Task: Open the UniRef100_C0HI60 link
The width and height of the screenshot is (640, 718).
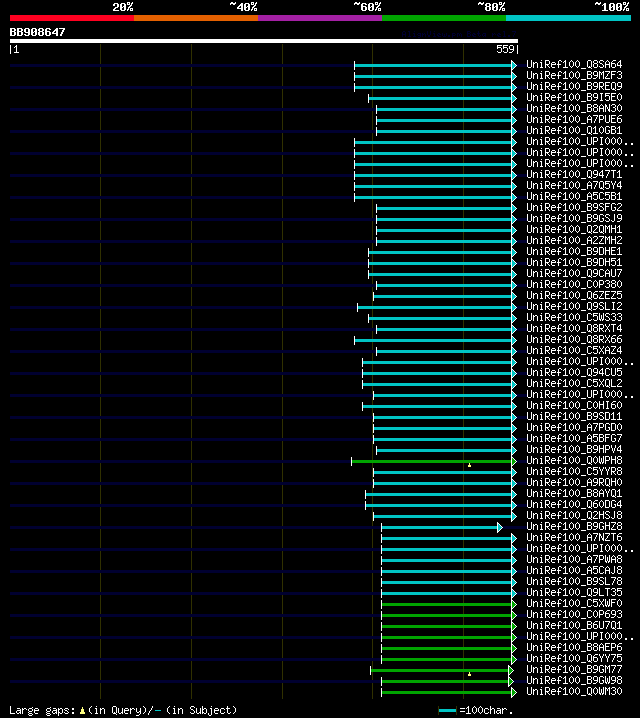Action: (x=574, y=405)
